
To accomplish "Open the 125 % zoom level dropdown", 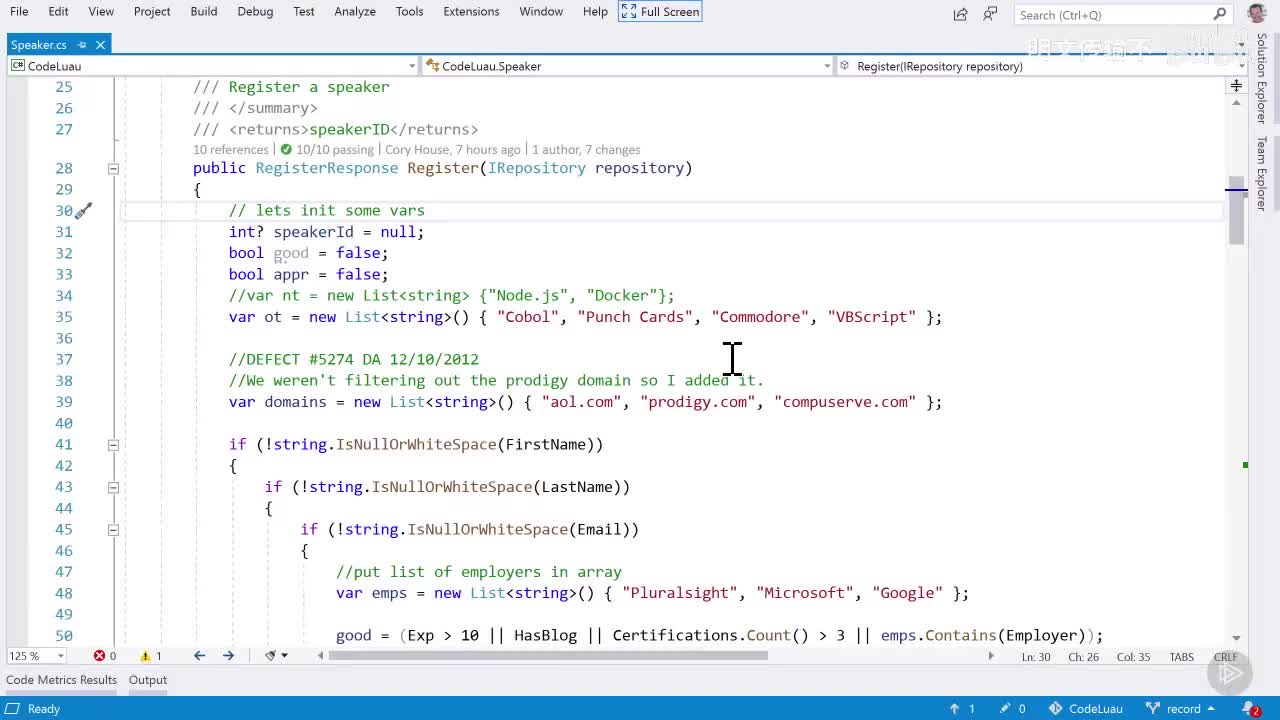I will point(60,656).
